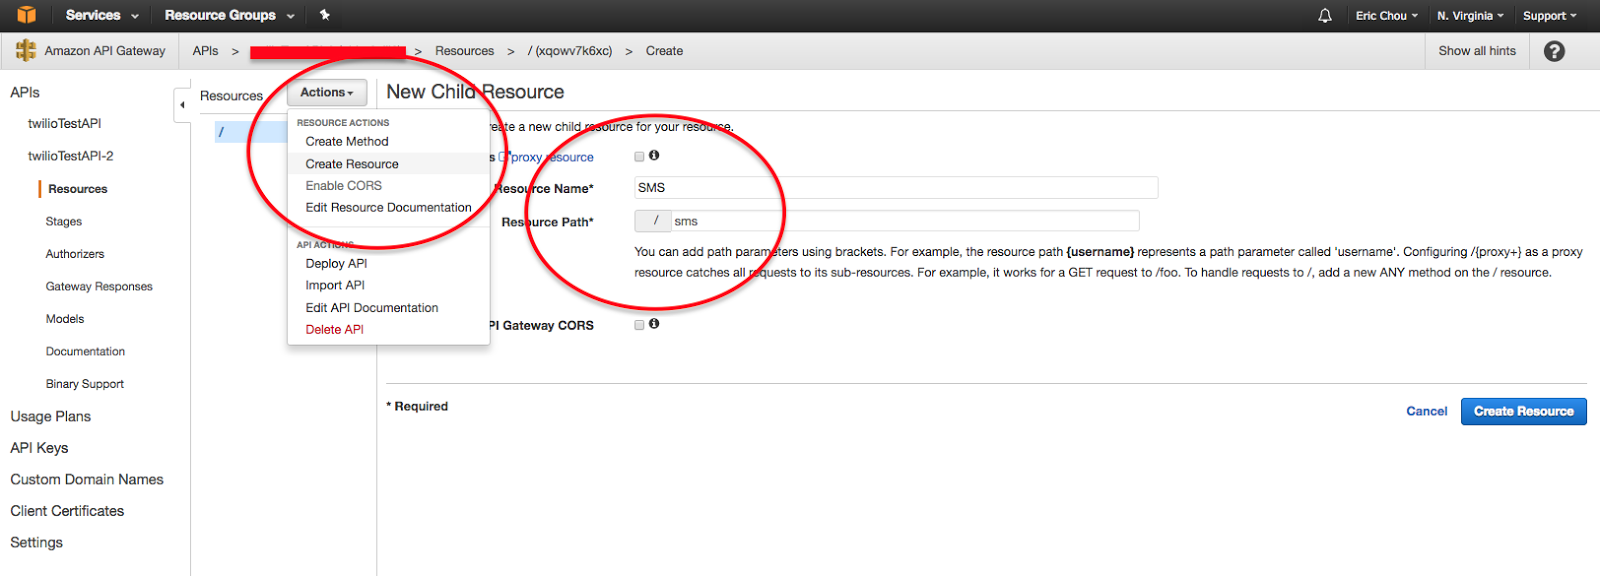Click the Amazon API Gateway service icon
The image size is (1600, 576).
[x=26, y=51]
